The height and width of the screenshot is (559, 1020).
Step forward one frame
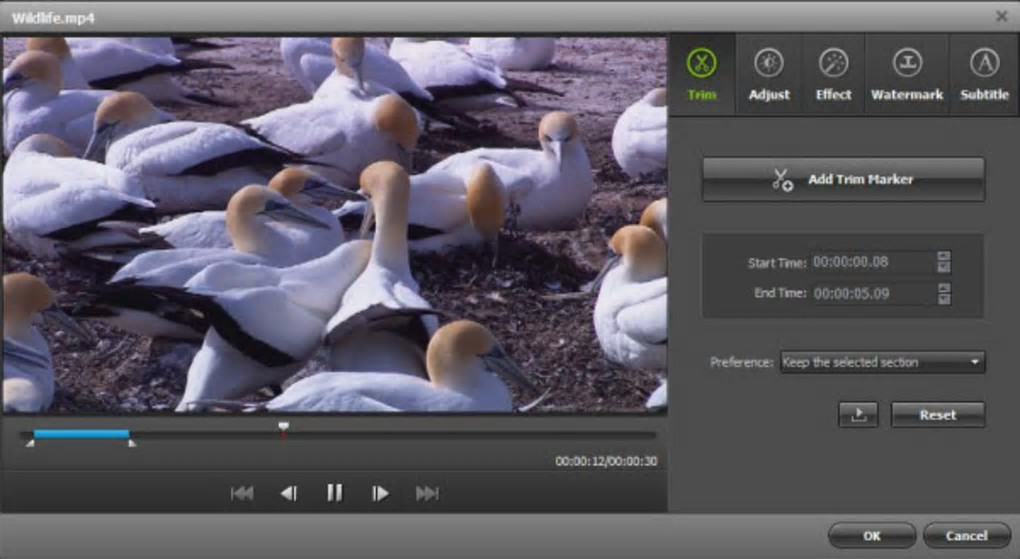pos(380,492)
